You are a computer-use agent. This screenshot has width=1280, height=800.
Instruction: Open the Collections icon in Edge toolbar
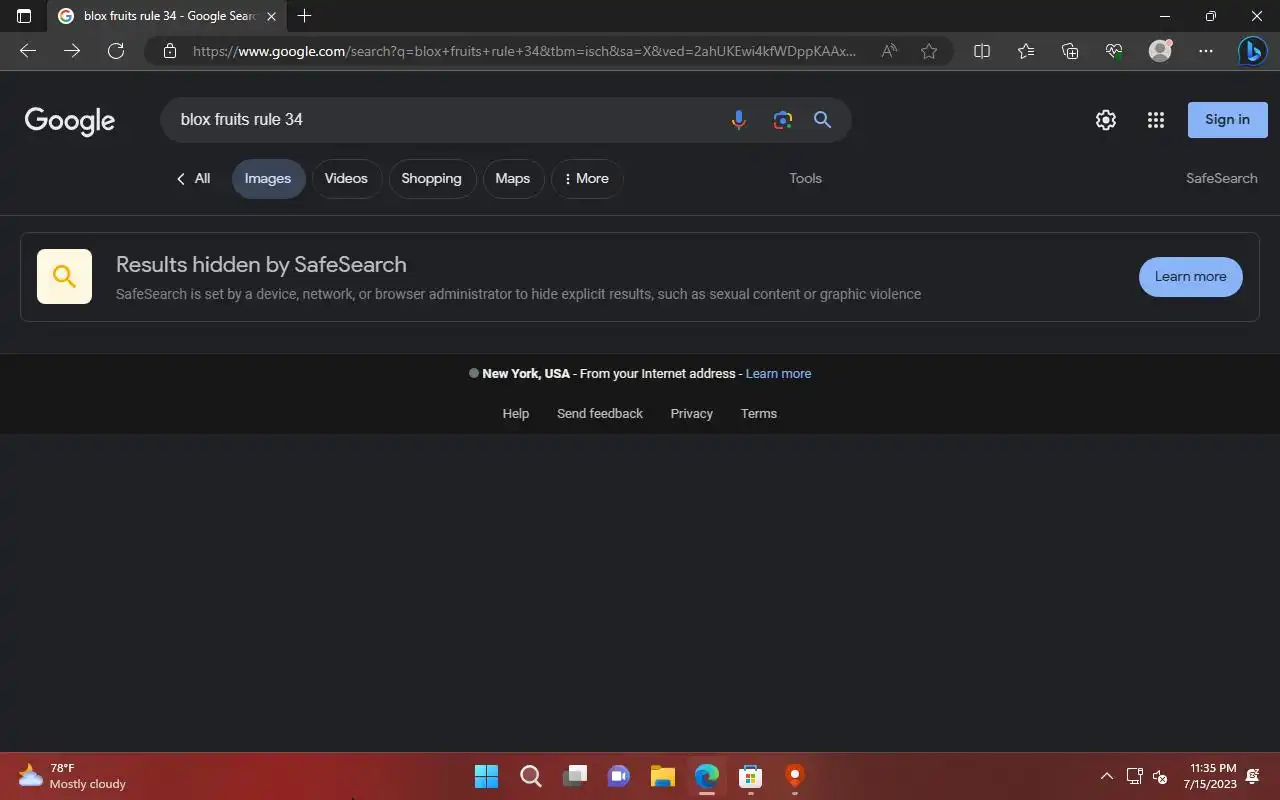tap(1070, 51)
